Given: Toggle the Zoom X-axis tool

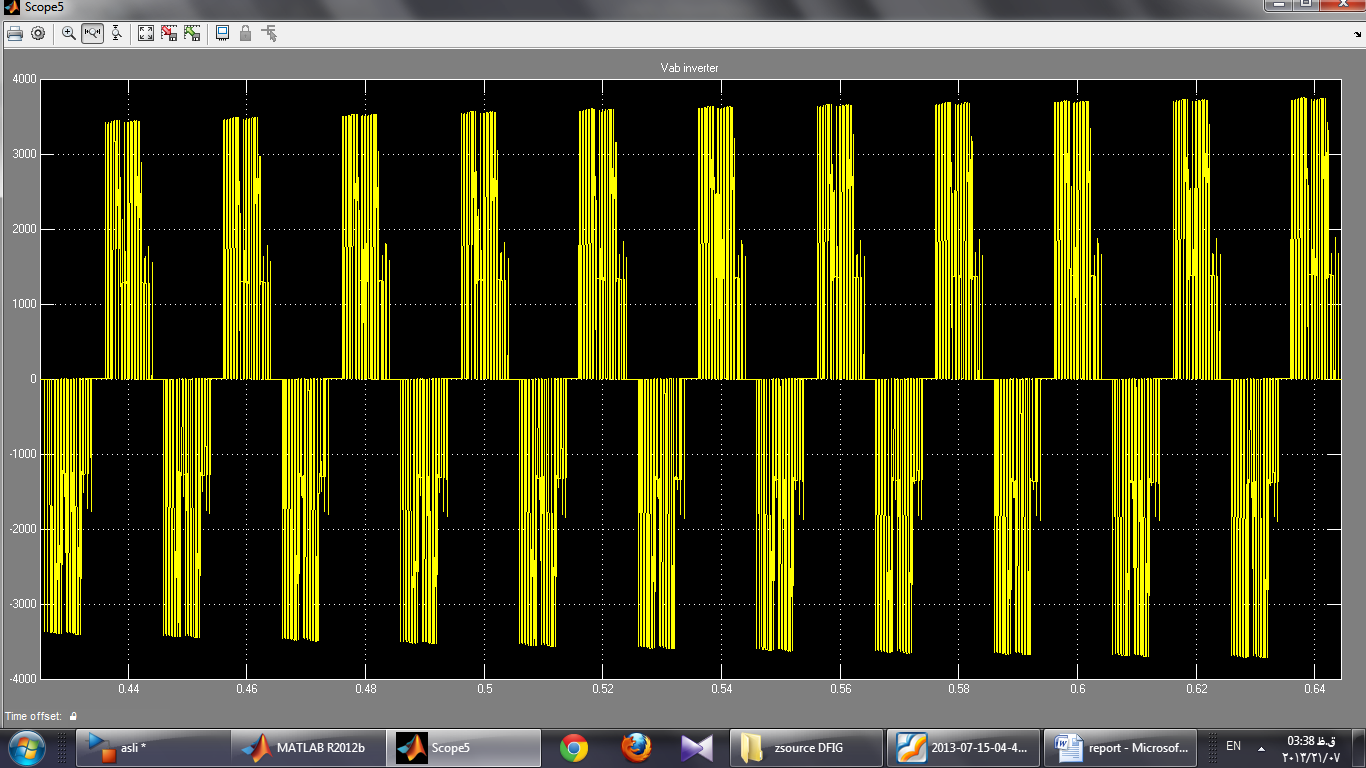Looking at the screenshot, I should click(93, 33).
